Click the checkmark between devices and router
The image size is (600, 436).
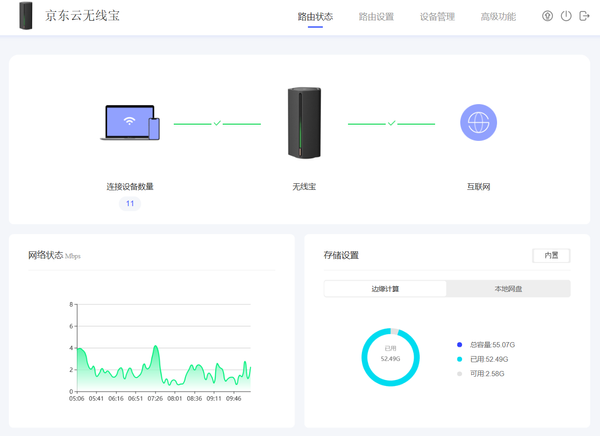tap(217, 123)
